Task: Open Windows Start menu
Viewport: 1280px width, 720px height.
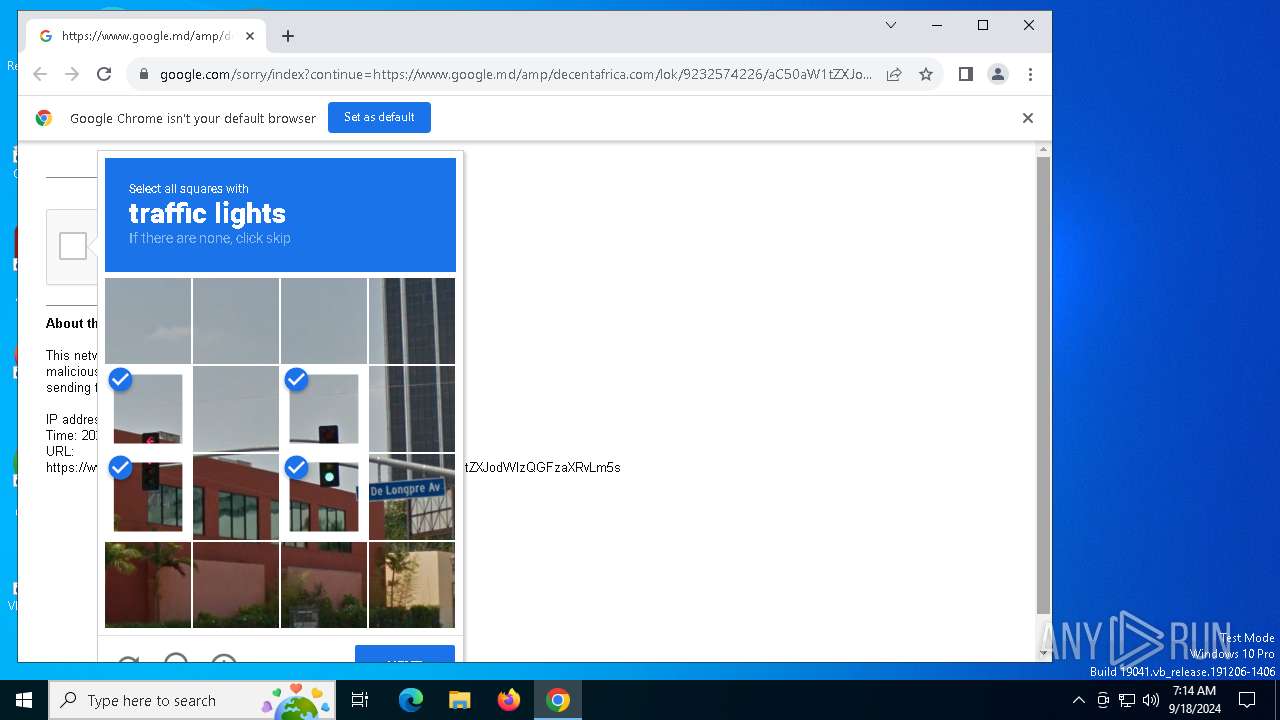Action: tap(24, 700)
